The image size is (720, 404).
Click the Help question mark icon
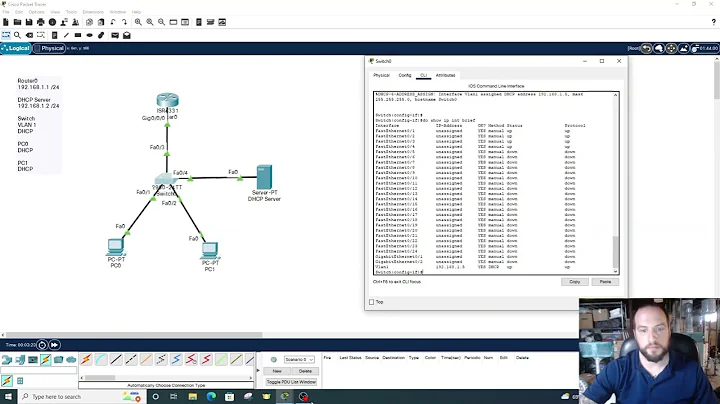pyautogui.click(x=714, y=22)
